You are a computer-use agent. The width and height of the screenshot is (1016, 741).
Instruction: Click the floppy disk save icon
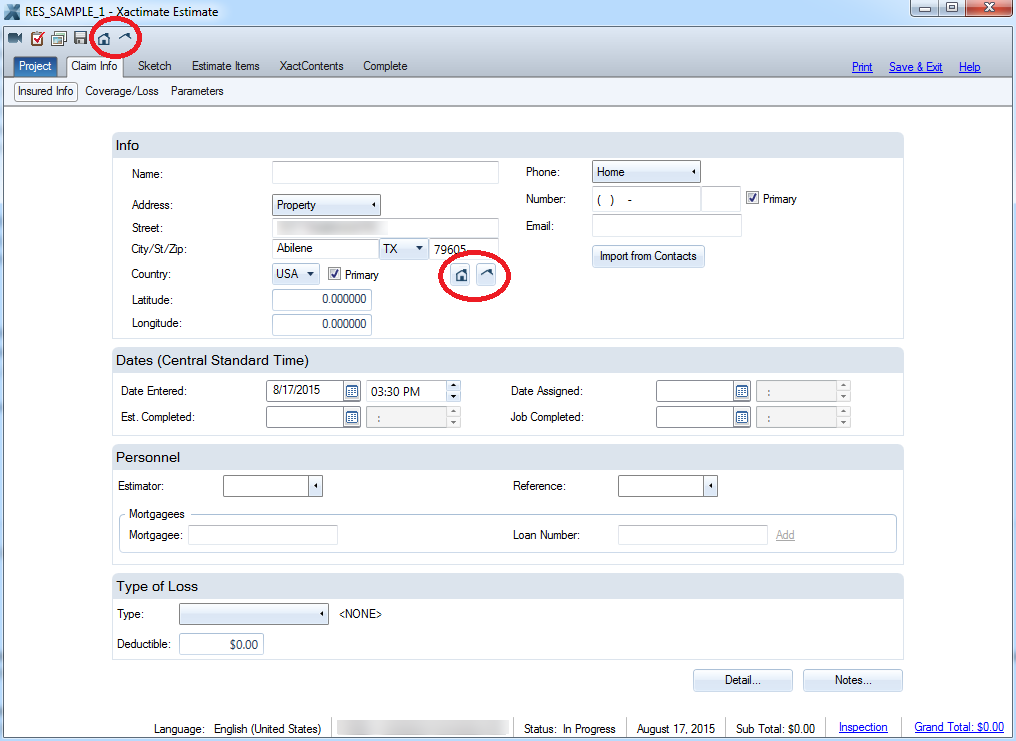point(80,38)
